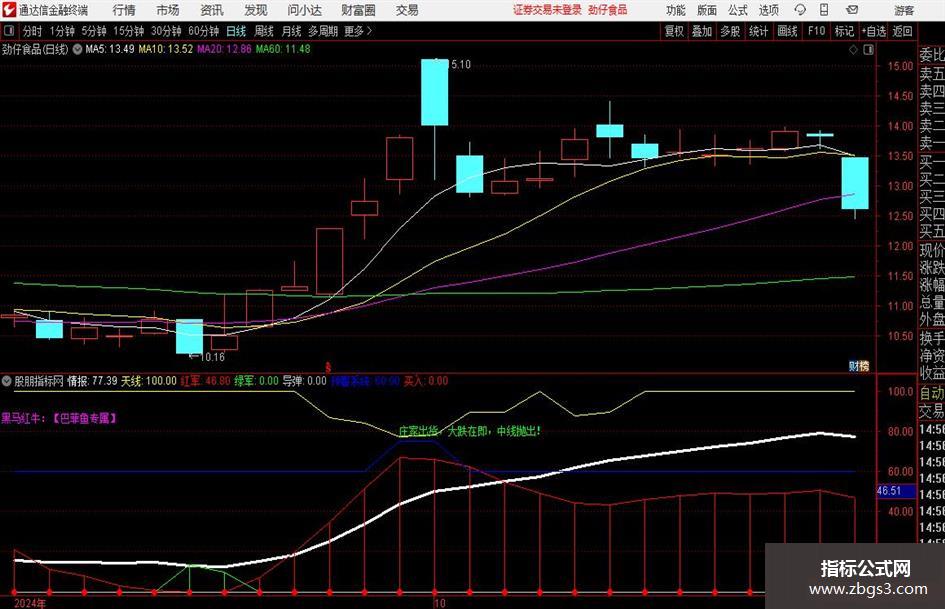The width and height of the screenshot is (945, 609).
Task: Click the diamond icon above chart
Action: (853, 50)
